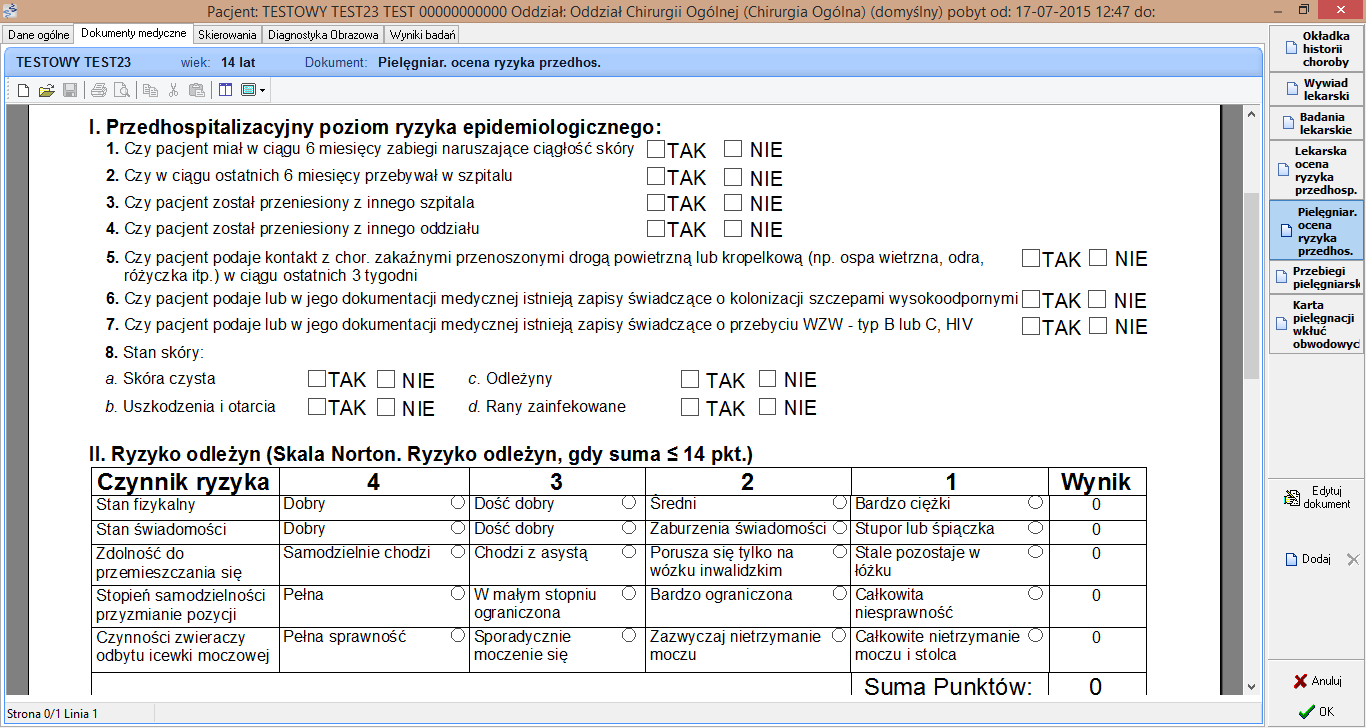Screen dimensions: 1366x728
Task: Check TAK for Skóra czysta
Action: (x=317, y=378)
